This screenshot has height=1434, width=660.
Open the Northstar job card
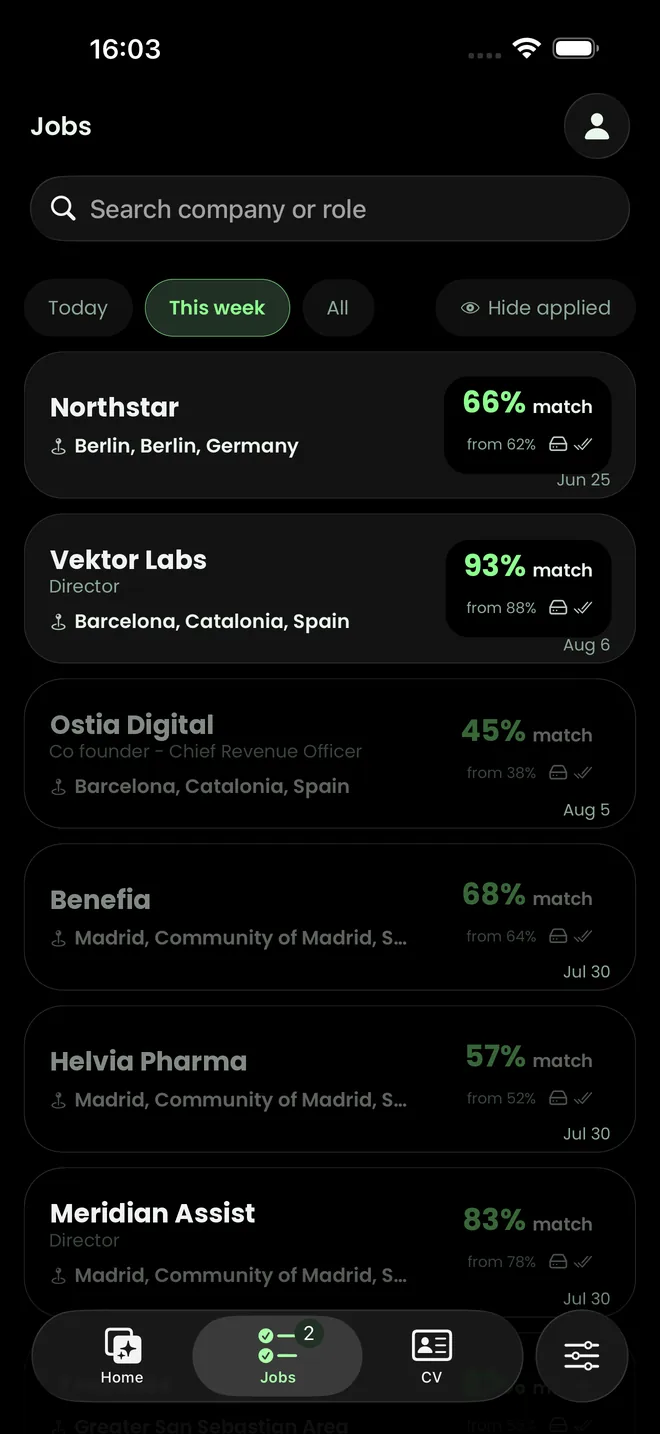[x=330, y=425]
